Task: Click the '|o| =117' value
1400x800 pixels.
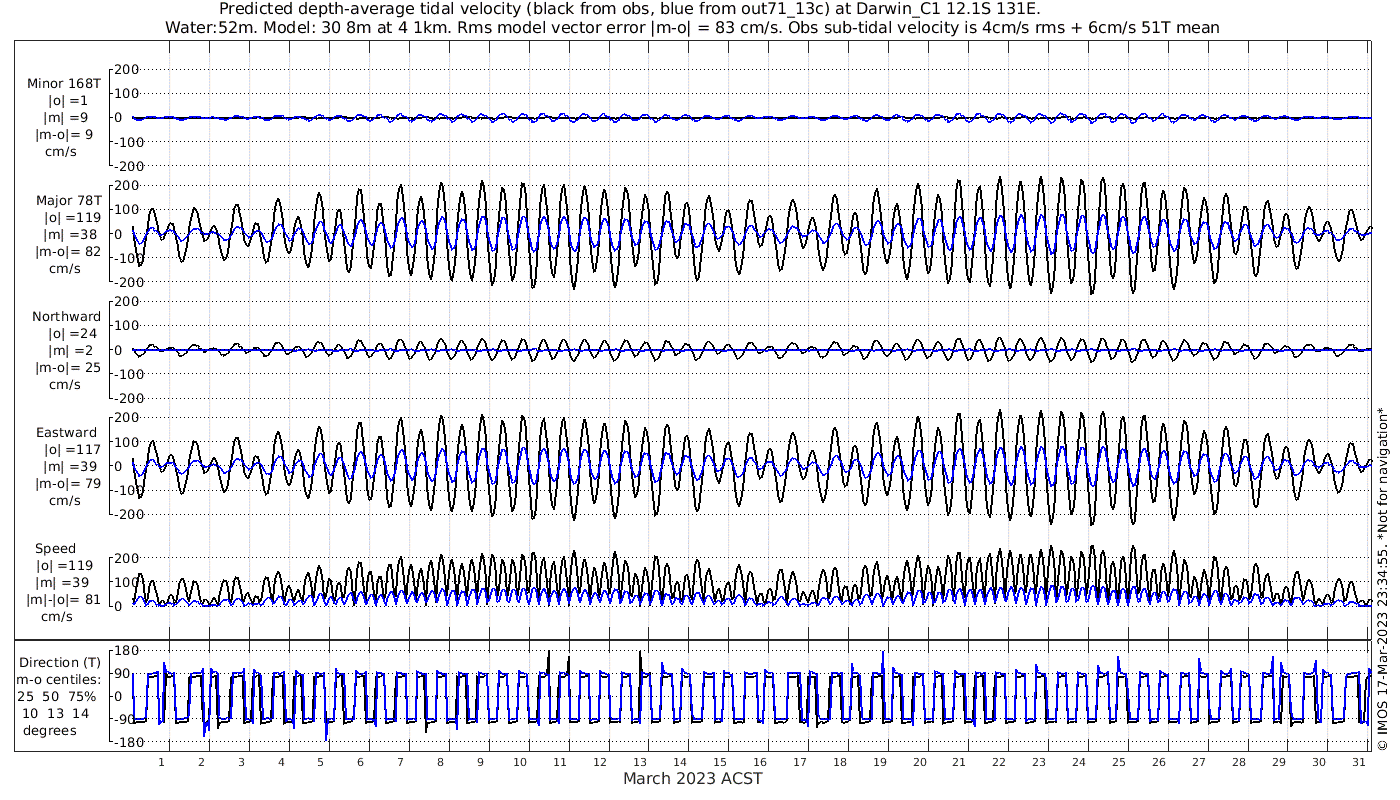Action: (x=73, y=450)
